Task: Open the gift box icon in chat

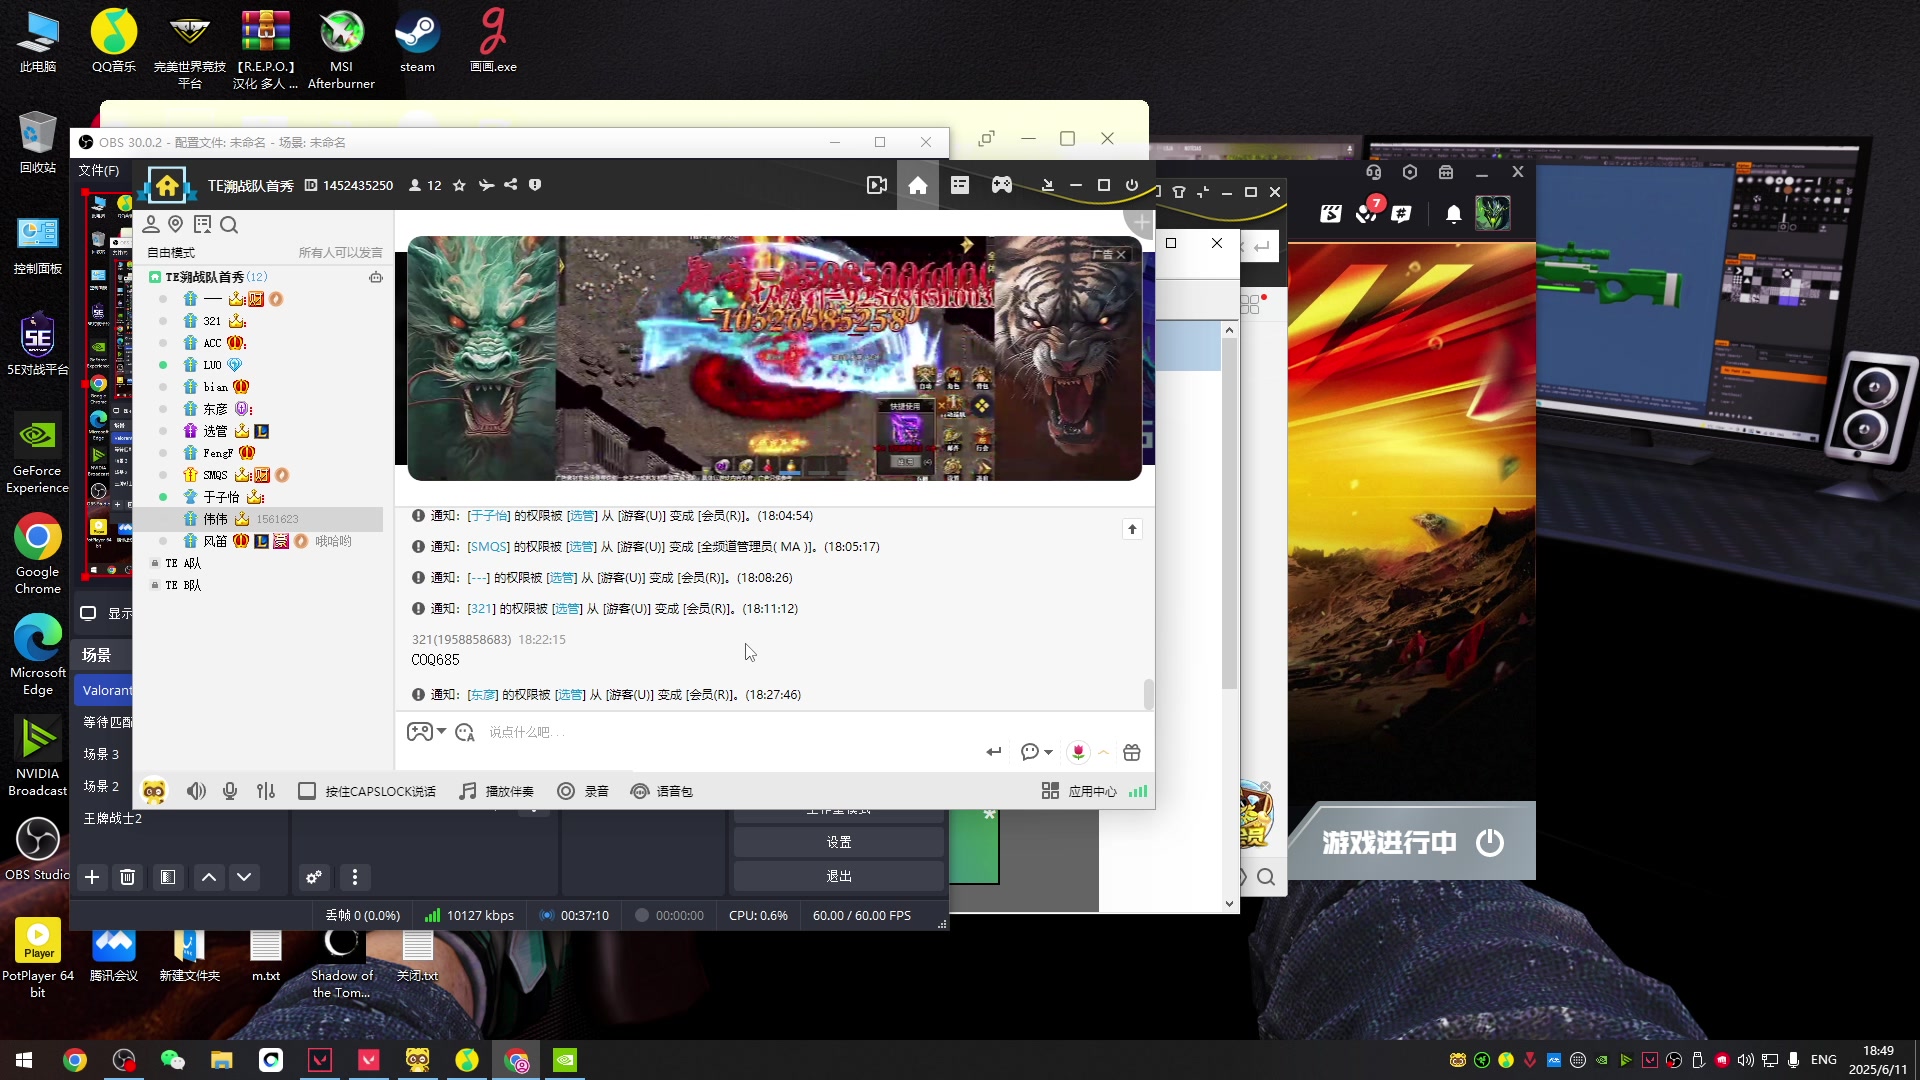Action: tap(1132, 752)
